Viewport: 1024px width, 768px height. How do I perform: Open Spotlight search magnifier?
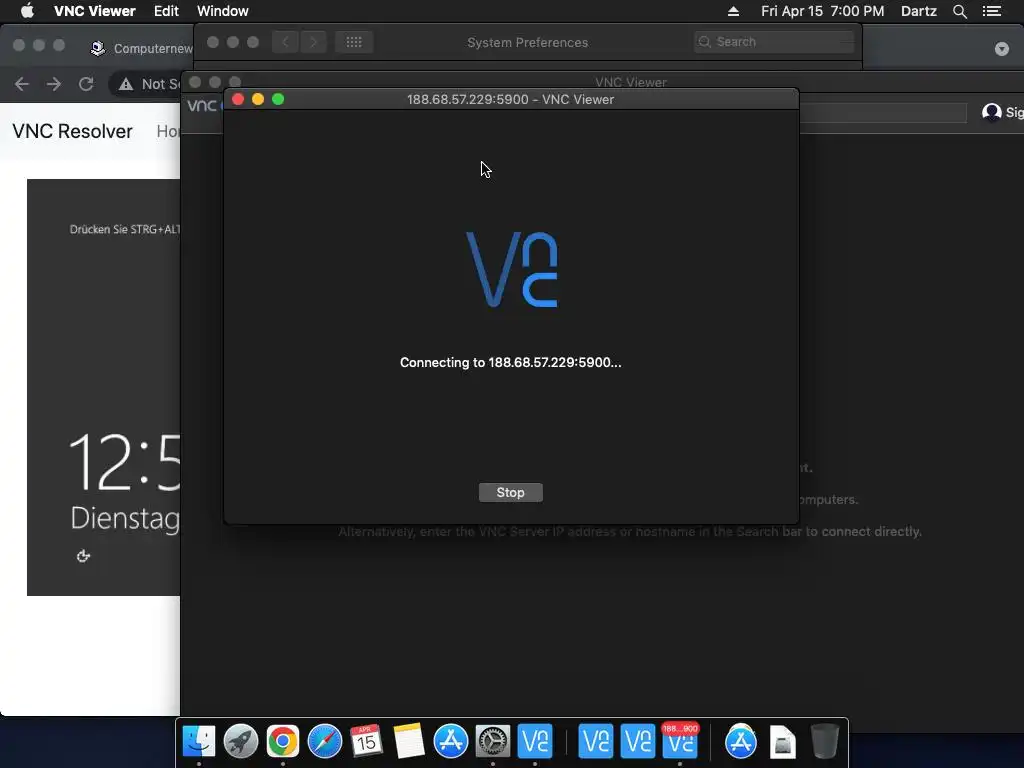959,11
